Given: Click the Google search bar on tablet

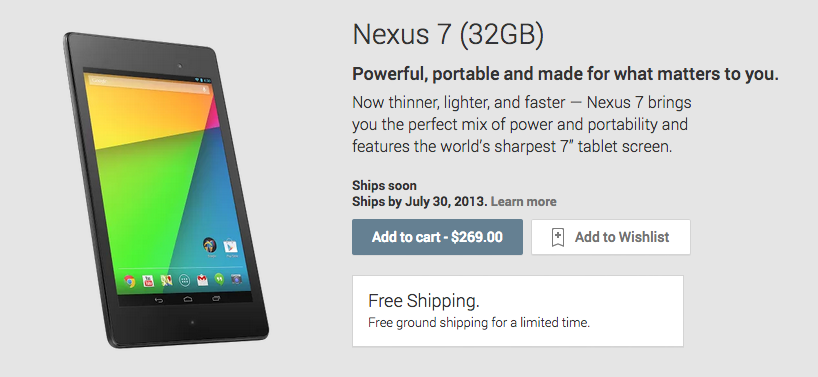Looking at the screenshot, I should pos(150,85).
